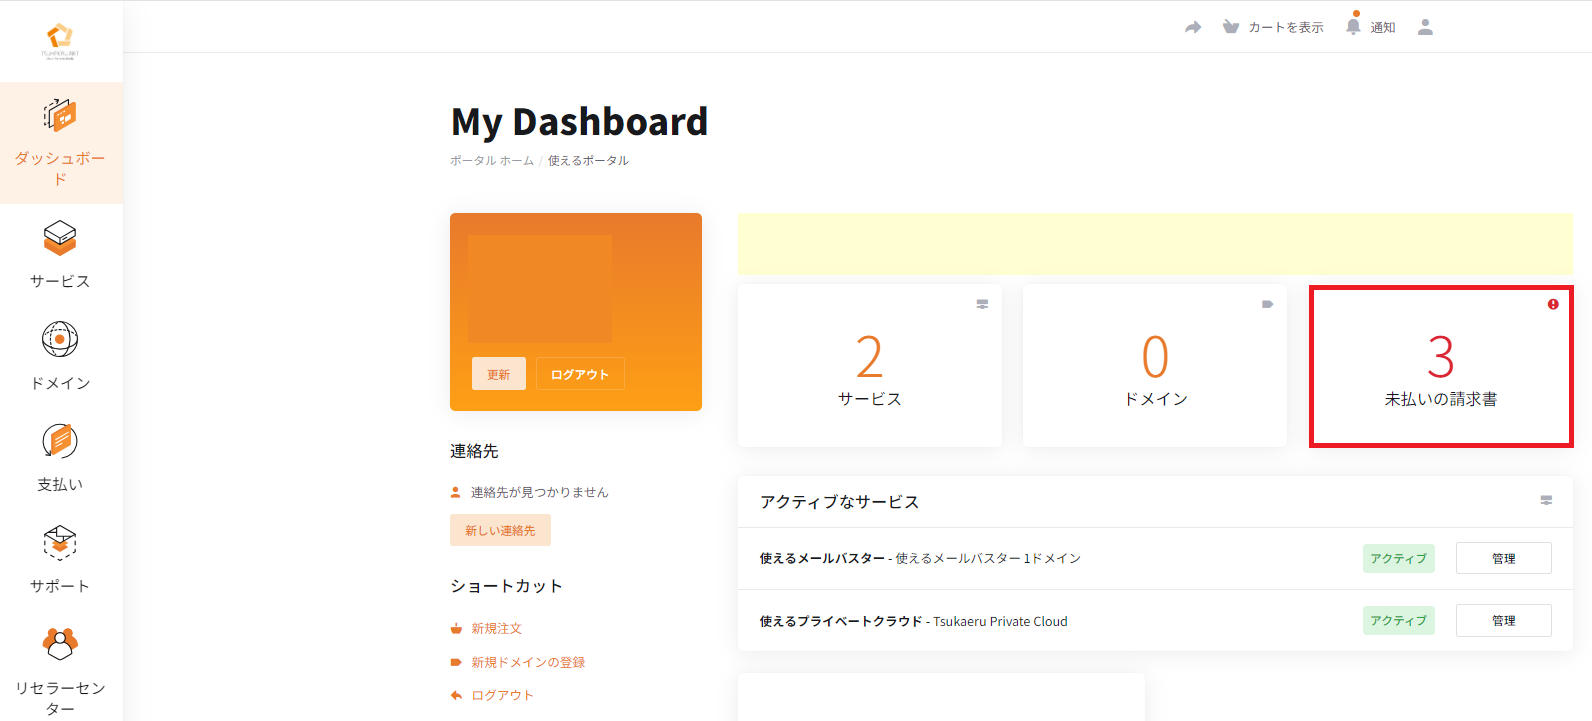The image size is (1592, 721).
Task: Select the 支払い label in the sidebar
Action: [60, 484]
